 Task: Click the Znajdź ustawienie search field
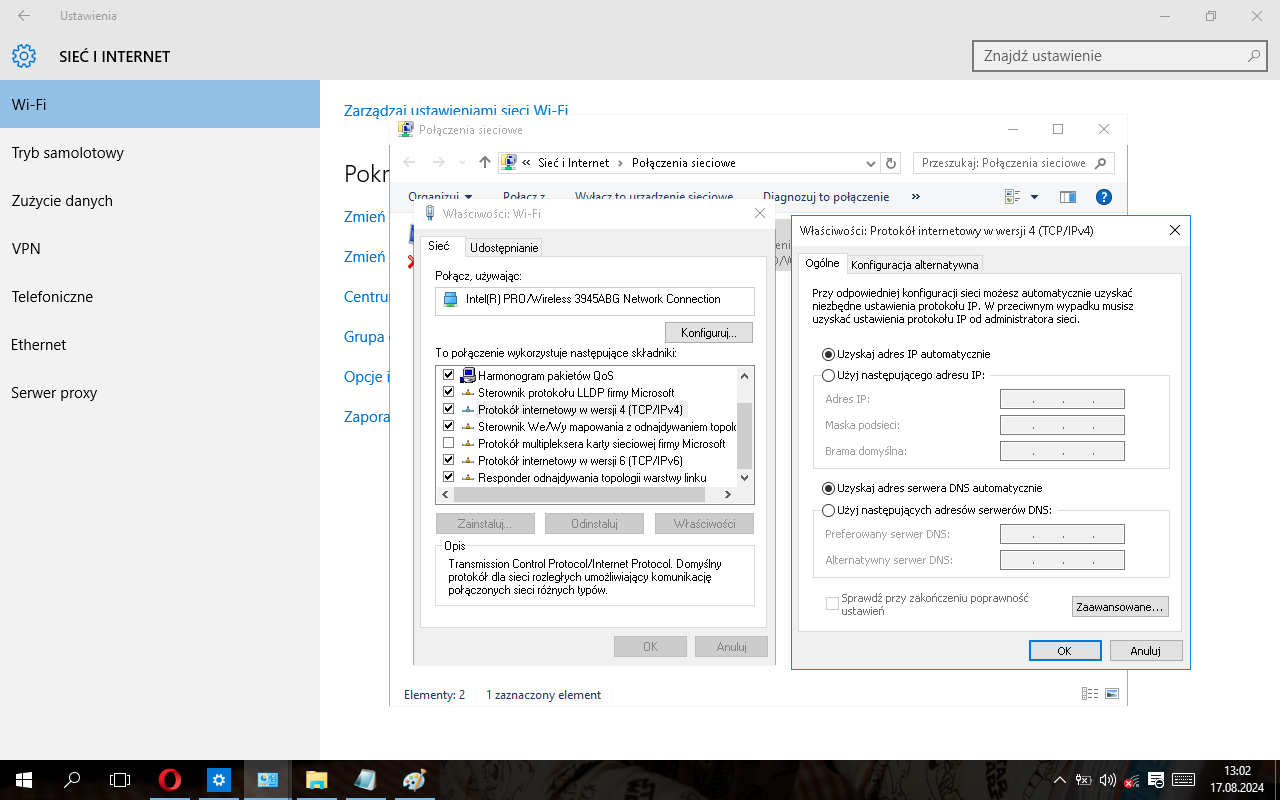click(x=1120, y=56)
